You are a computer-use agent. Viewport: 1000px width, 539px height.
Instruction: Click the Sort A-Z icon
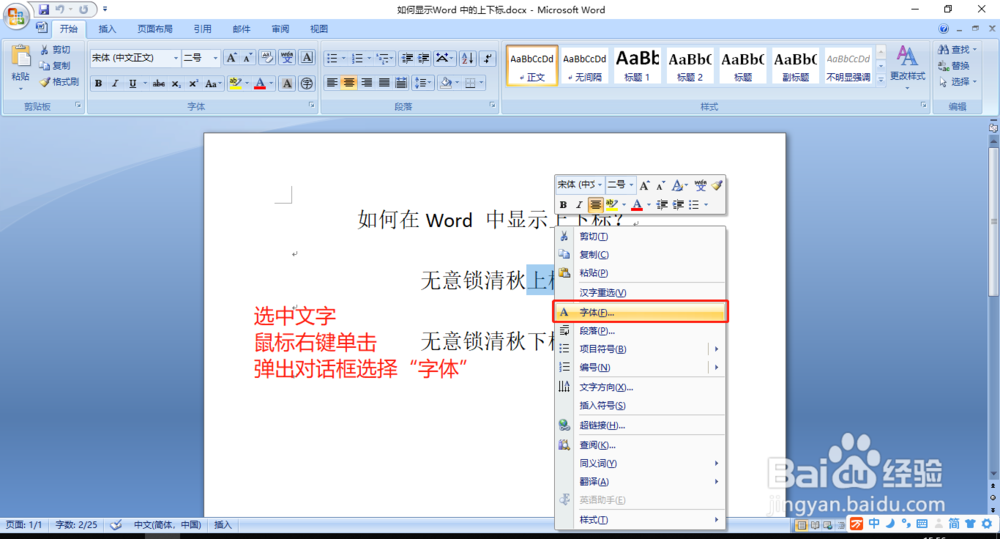coord(467,58)
